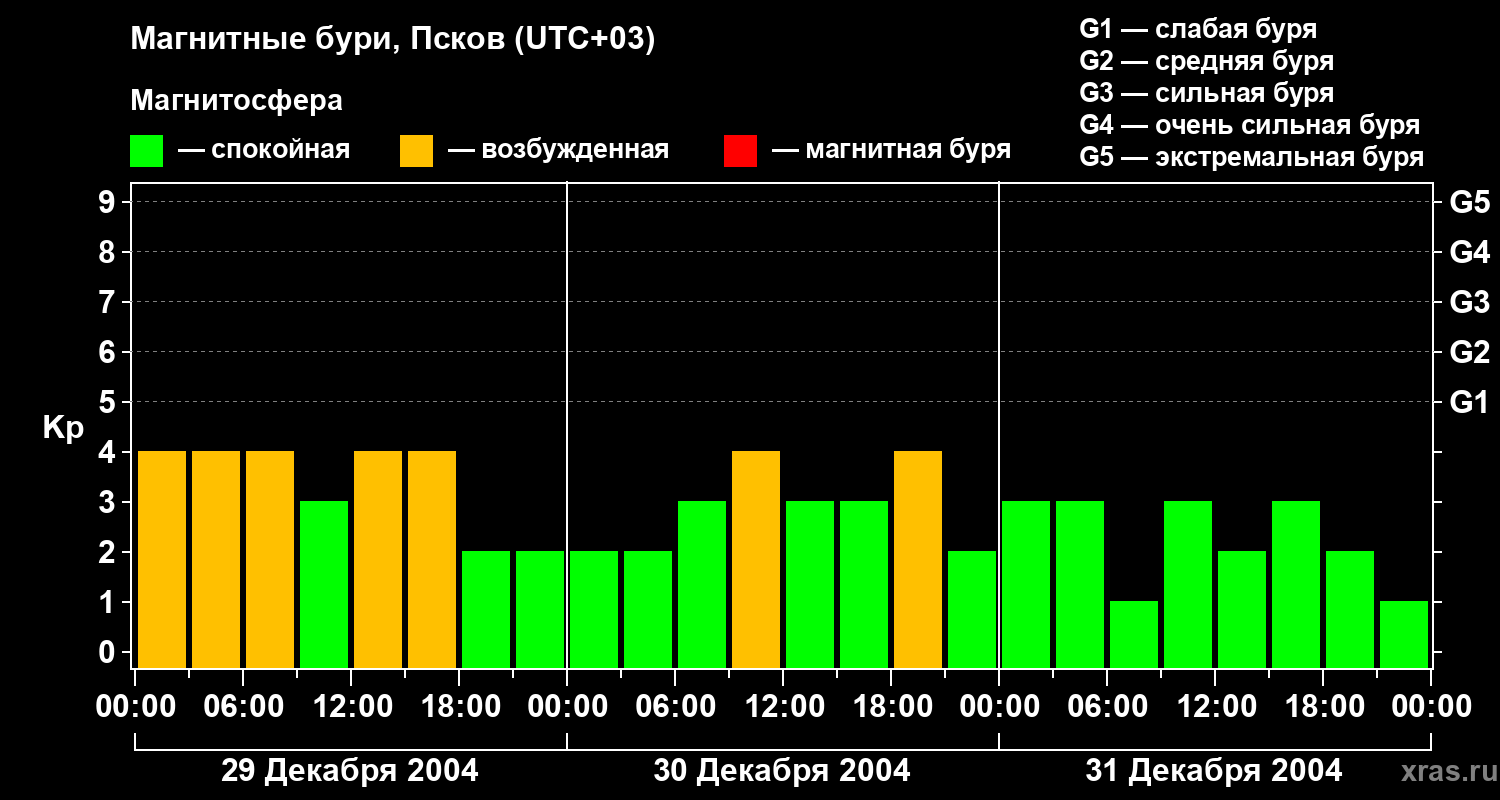The height and width of the screenshot is (800, 1500).
Task: Click the 06:00–09:00 Kp 1 bar on 31 December
Action: tap(1134, 634)
